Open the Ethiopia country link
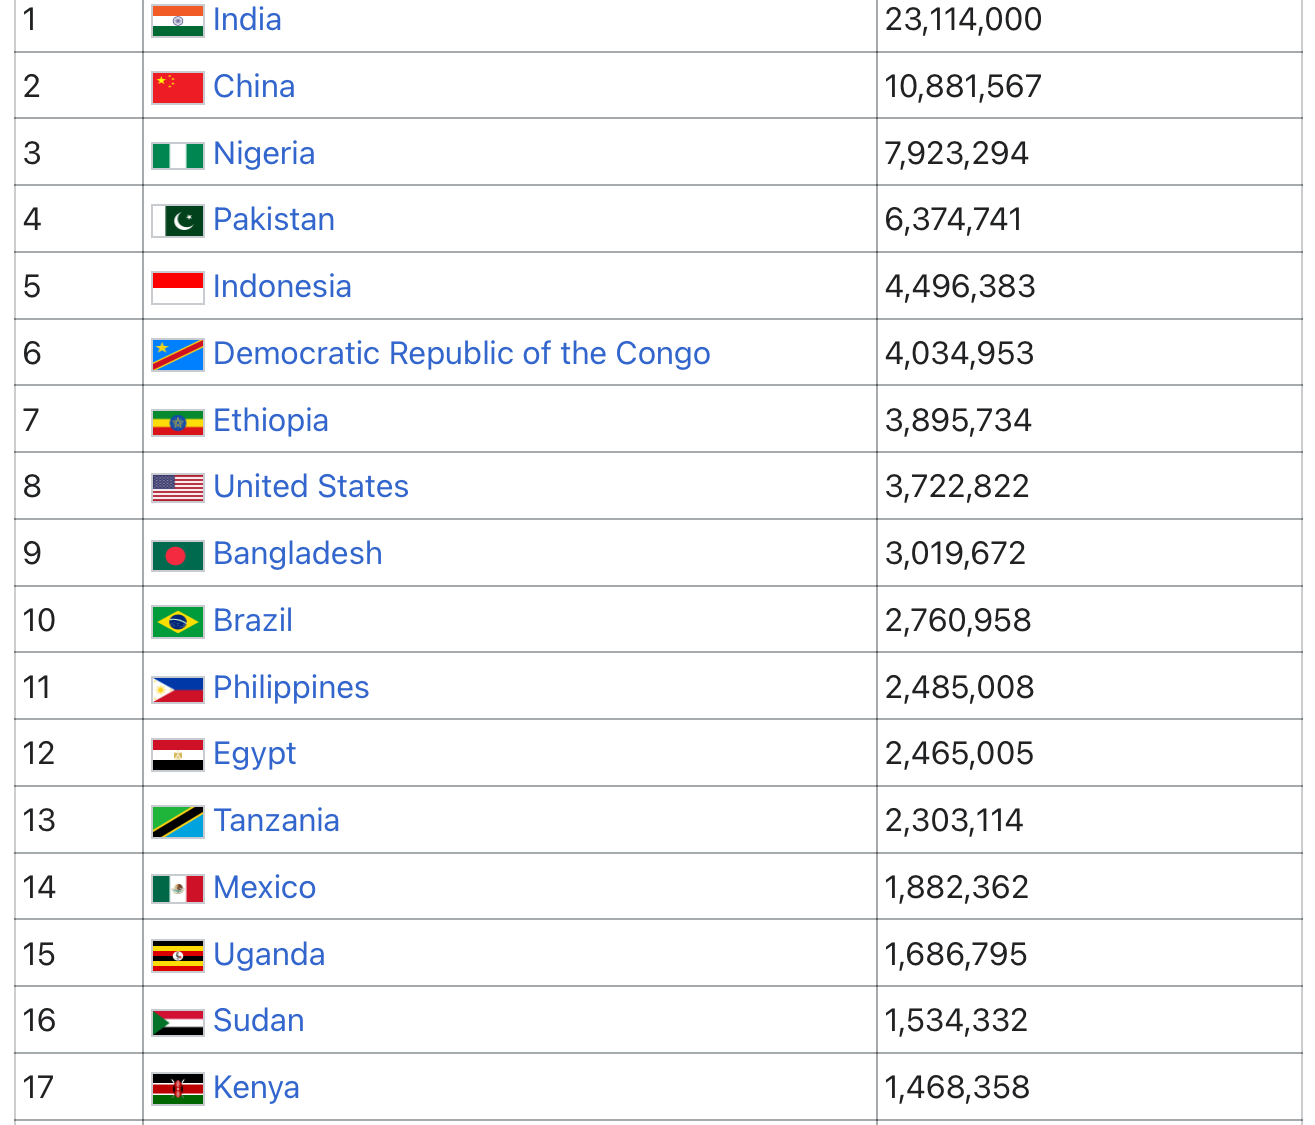 [271, 420]
